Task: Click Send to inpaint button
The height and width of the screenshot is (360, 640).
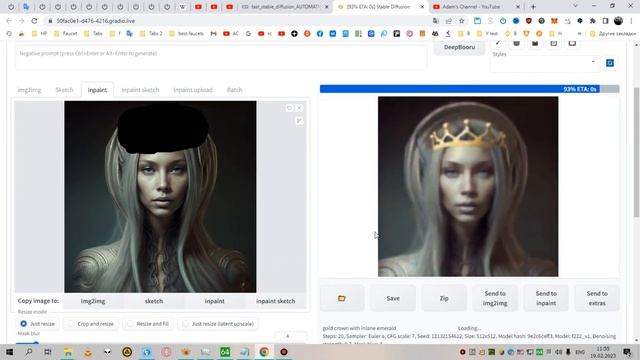Action: pyautogui.click(x=546, y=298)
